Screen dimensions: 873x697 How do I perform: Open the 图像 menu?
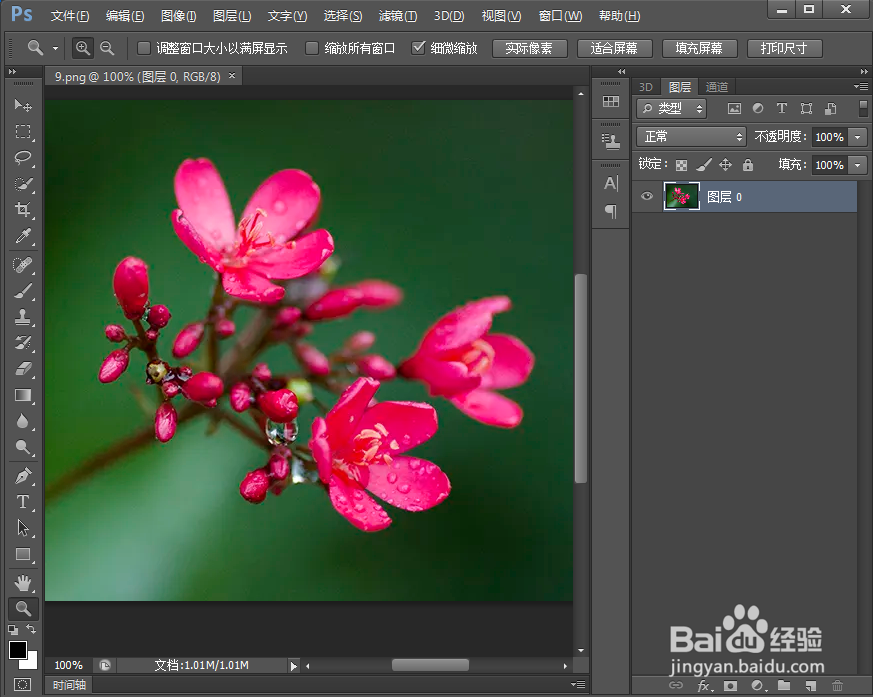pyautogui.click(x=179, y=16)
